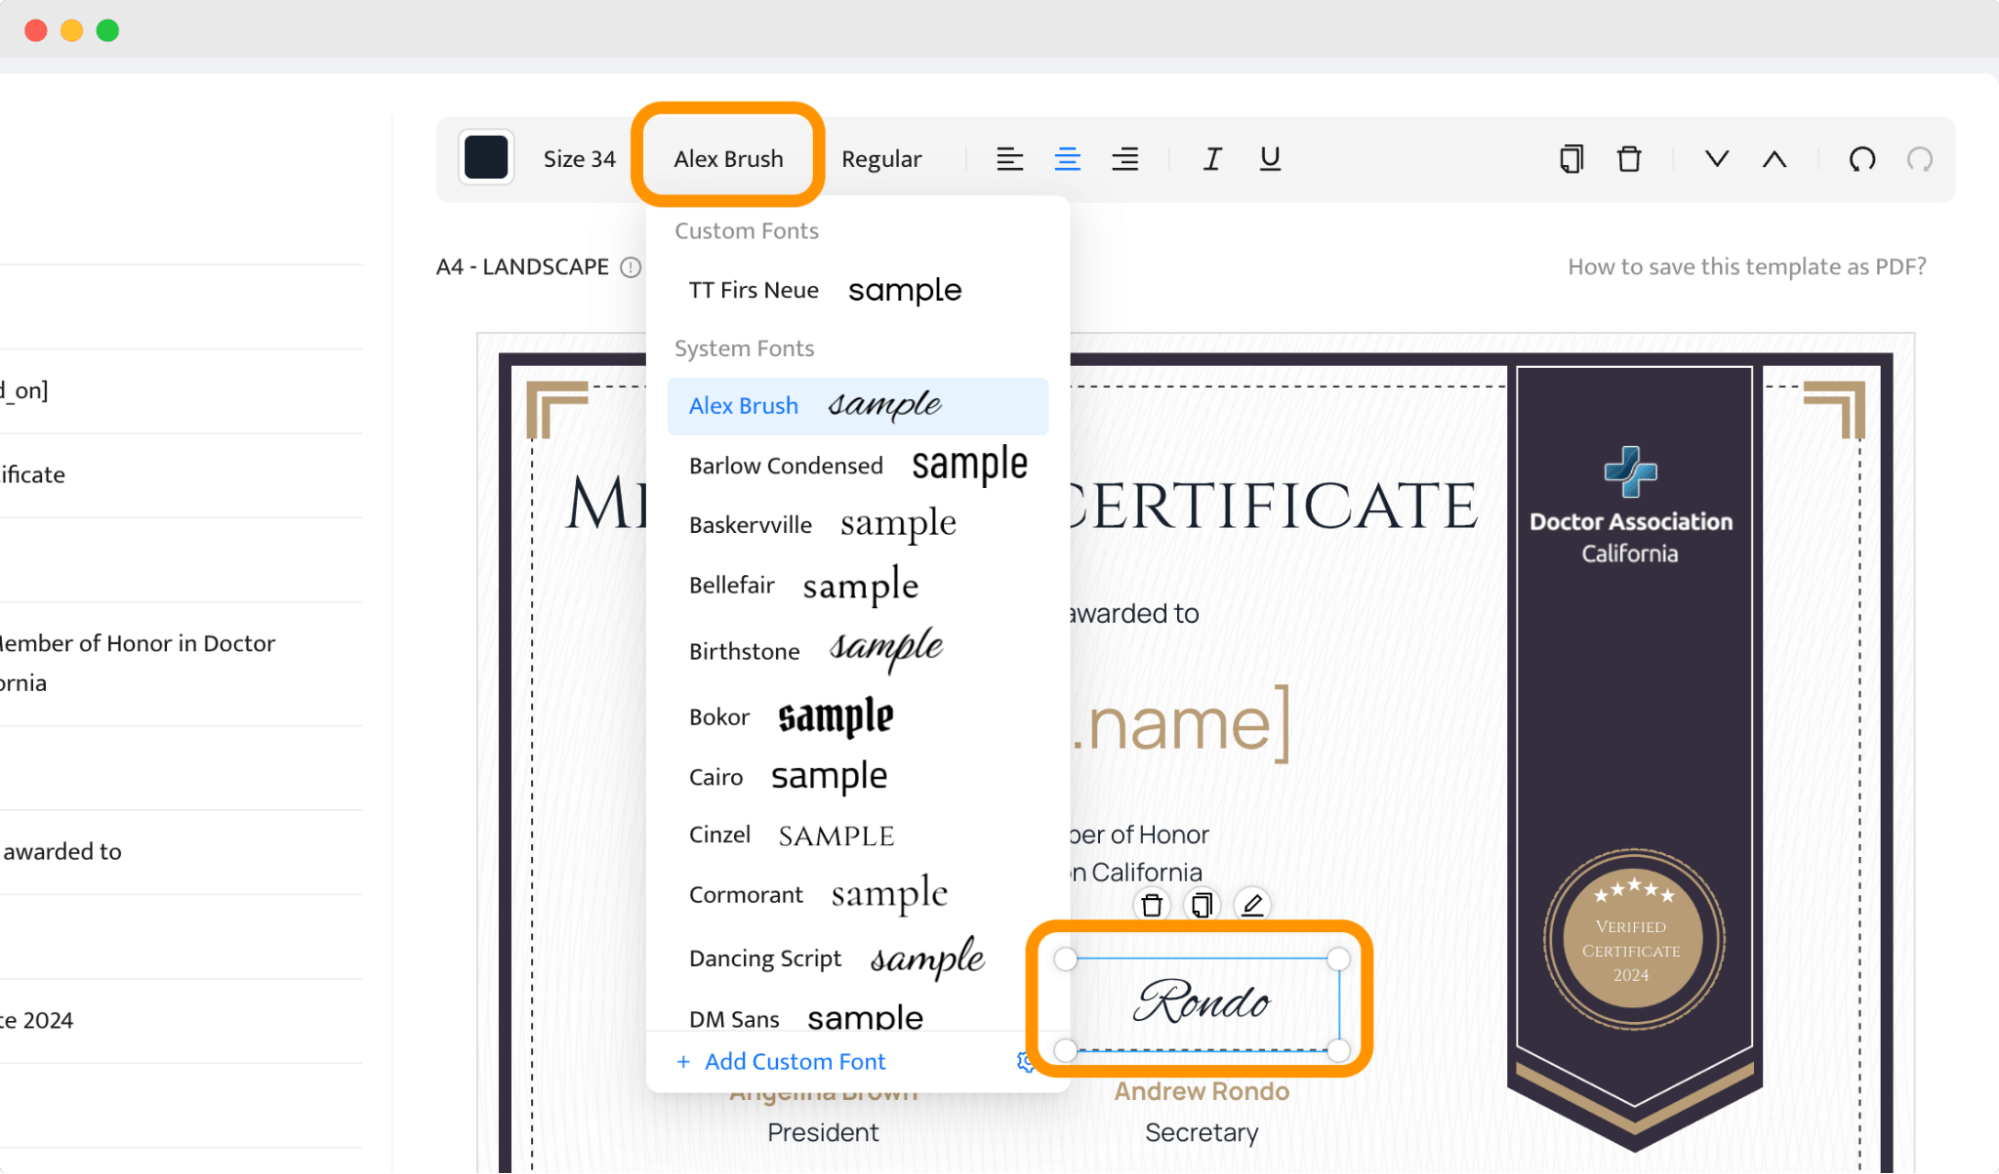Click the President title text
1999x1174 pixels.
[823, 1133]
